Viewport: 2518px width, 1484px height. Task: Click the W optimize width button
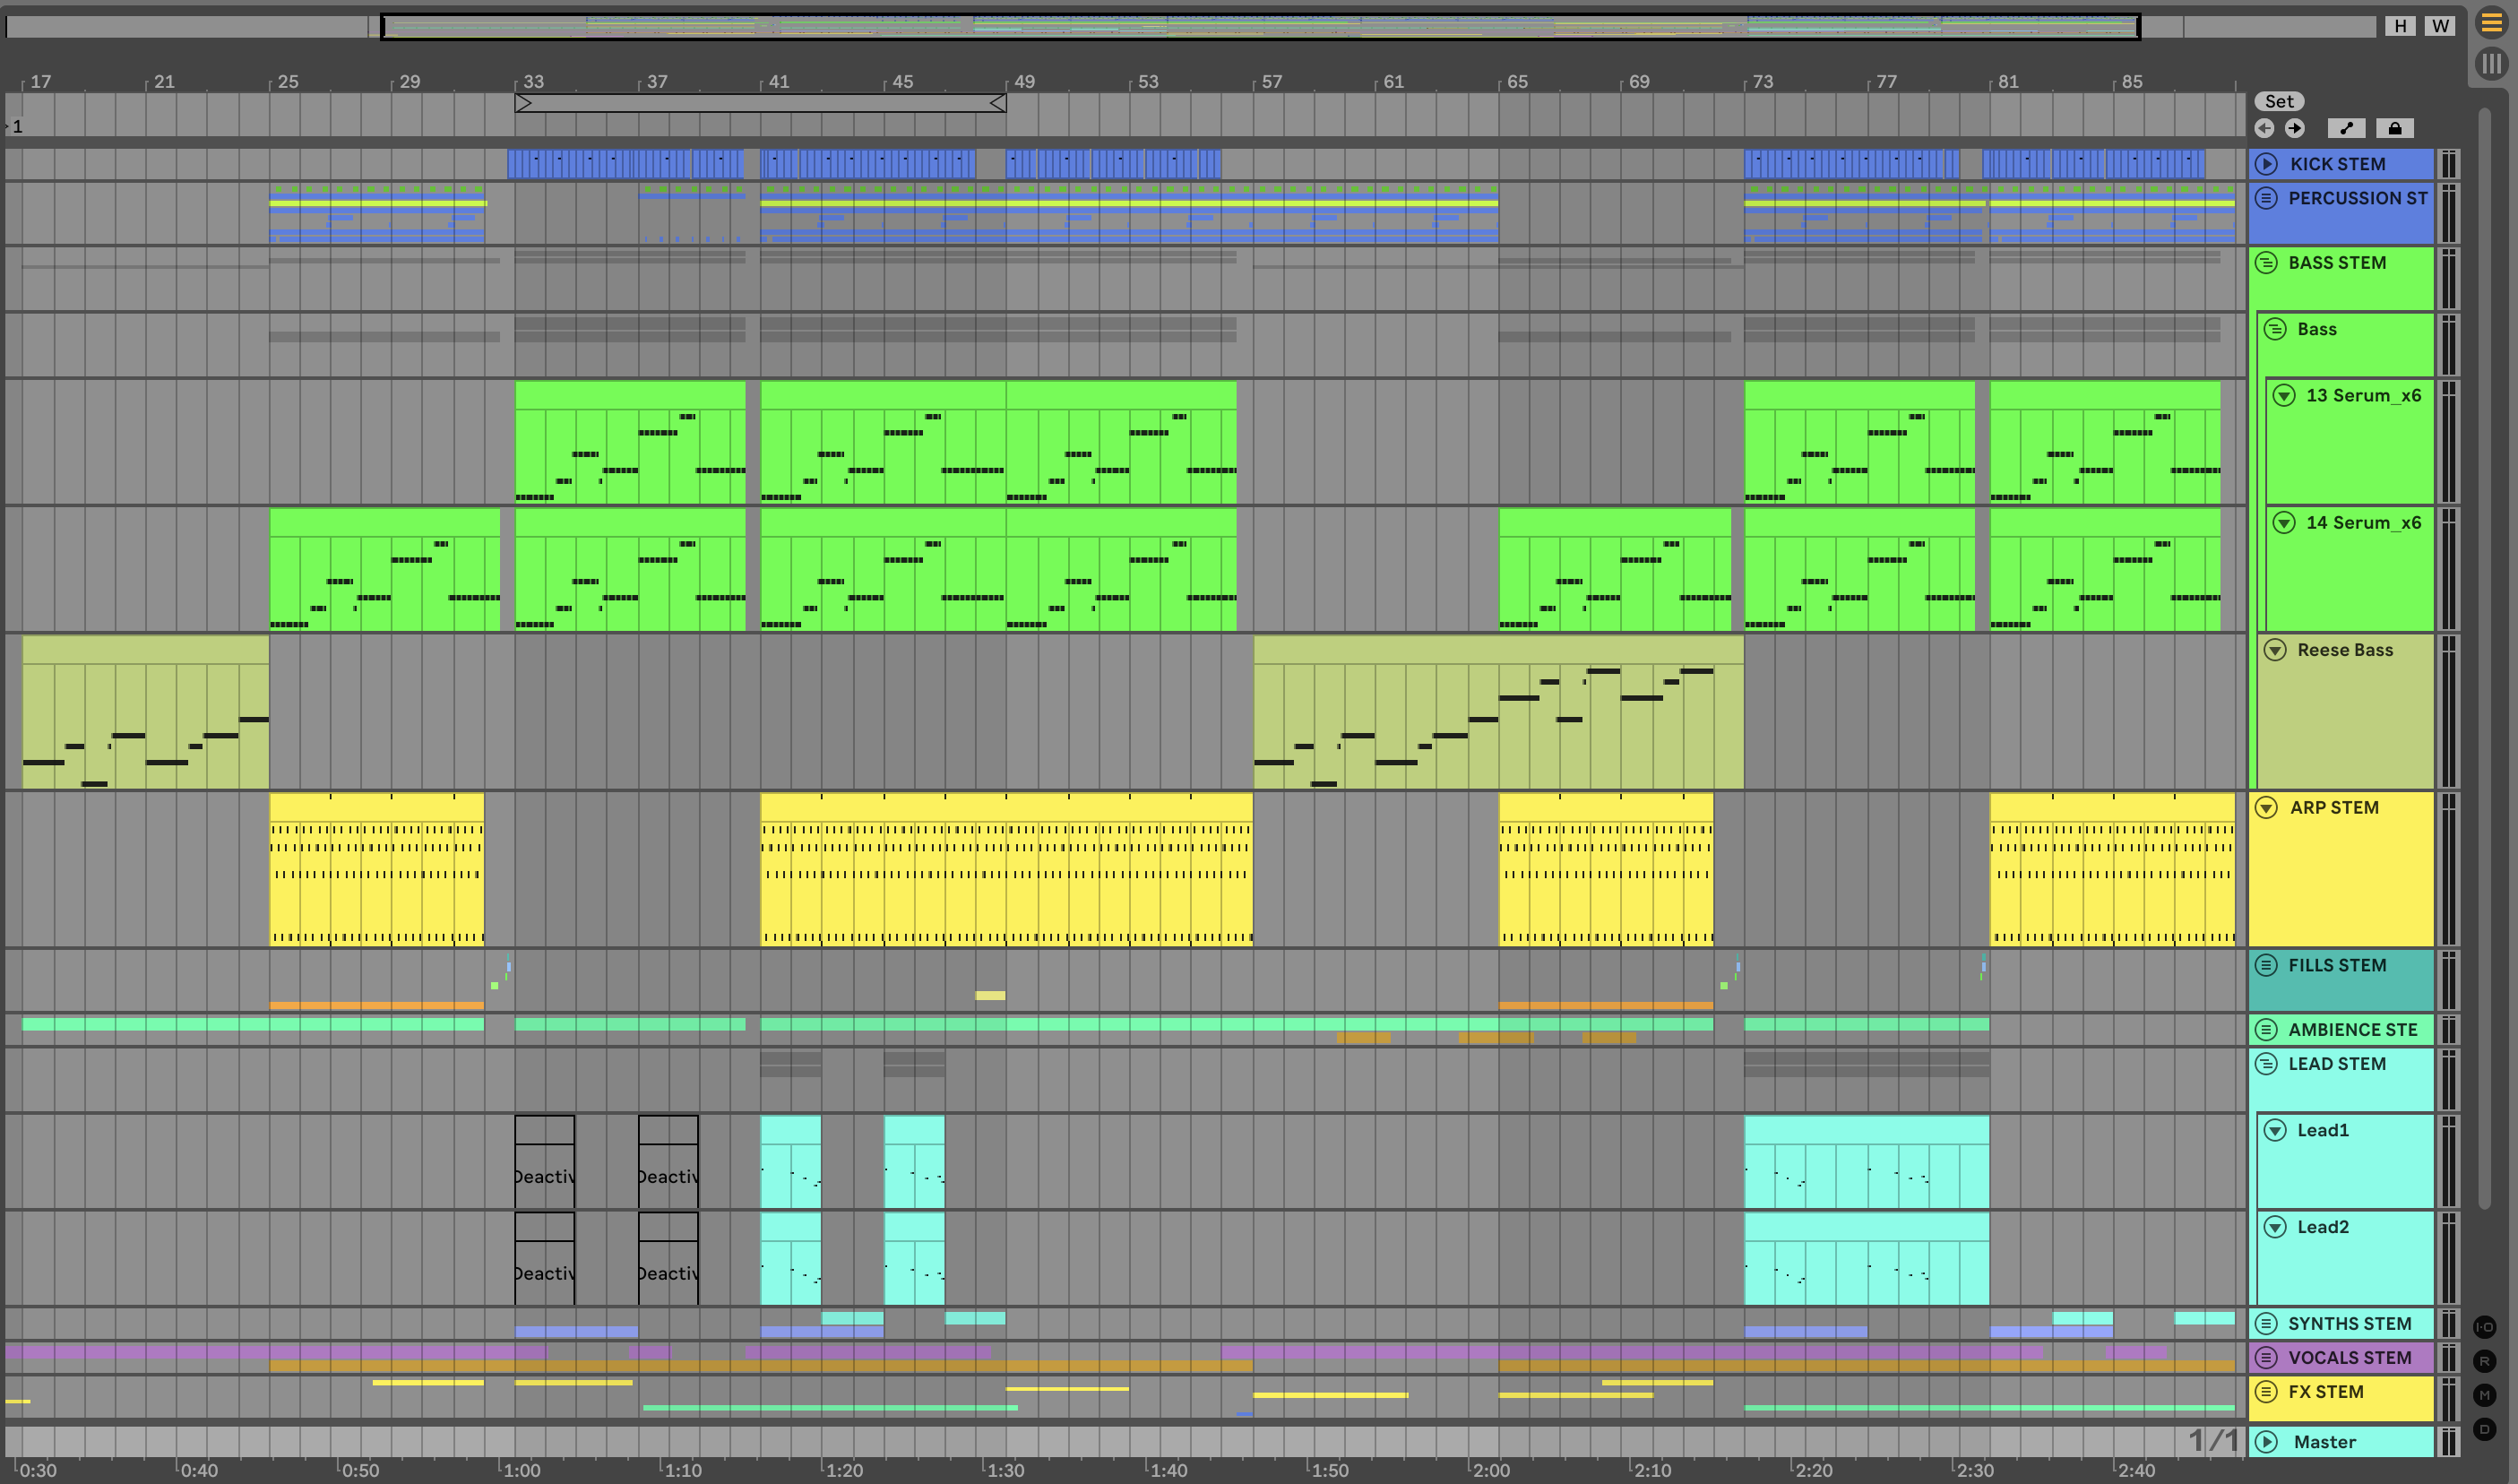tap(2440, 26)
